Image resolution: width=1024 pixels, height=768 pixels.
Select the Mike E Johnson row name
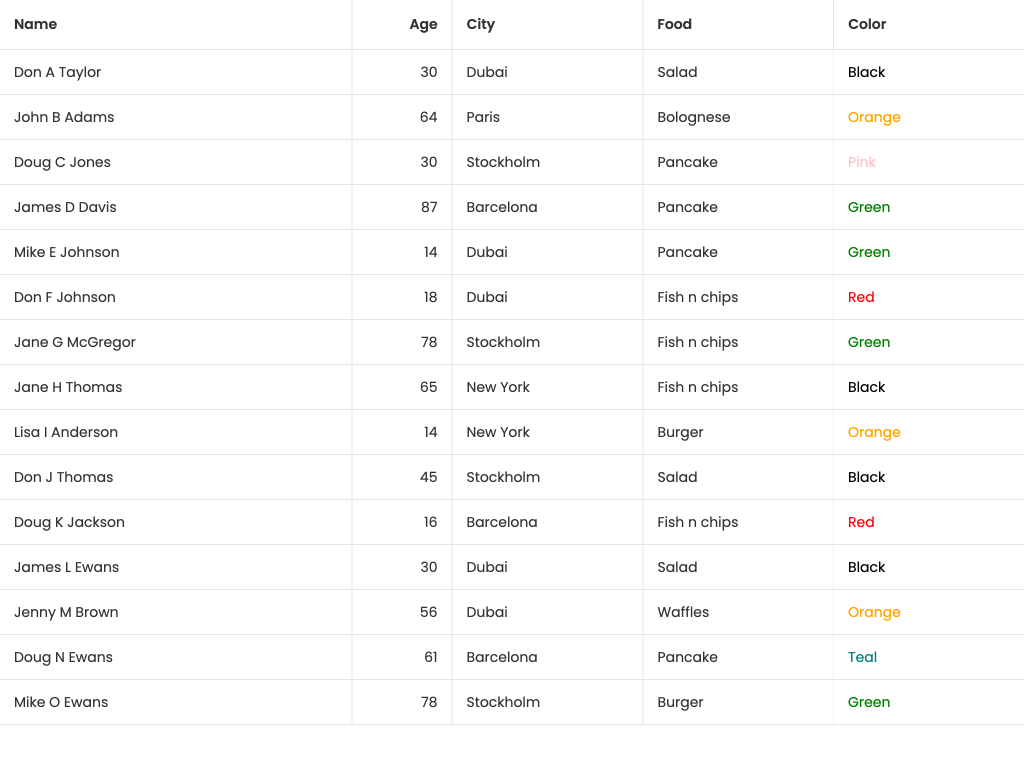(67, 252)
